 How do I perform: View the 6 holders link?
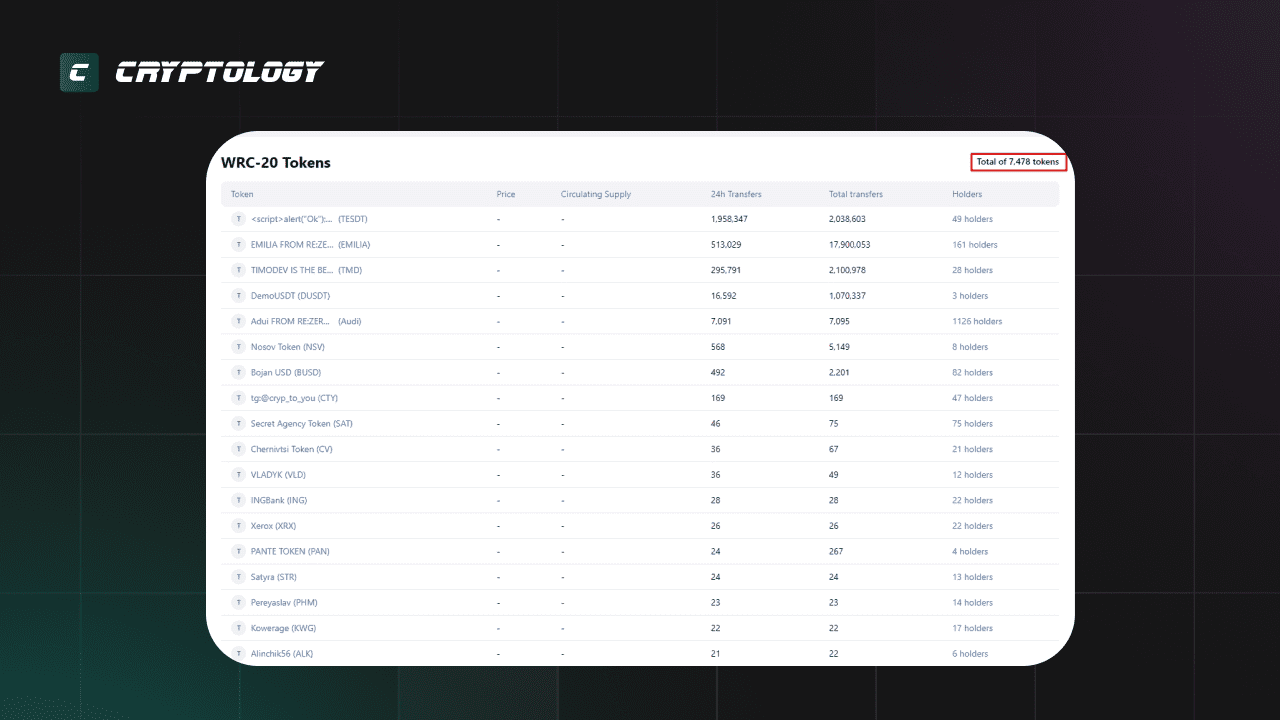pyautogui.click(x=970, y=654)
